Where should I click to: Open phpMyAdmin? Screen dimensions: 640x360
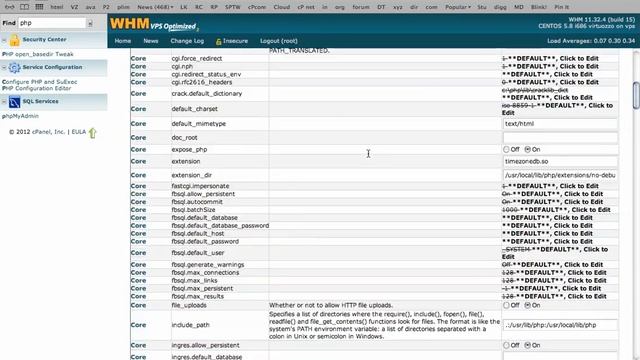pos(20,116)
